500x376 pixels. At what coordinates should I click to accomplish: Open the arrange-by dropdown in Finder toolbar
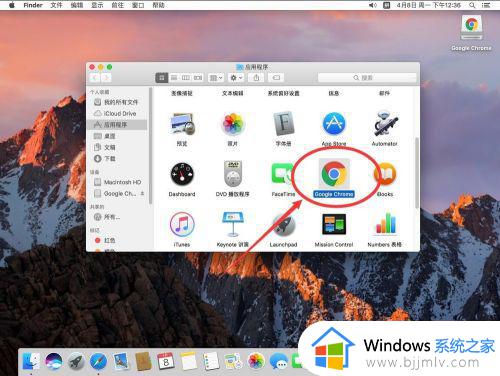pyautogui.click(x=216, y=78)
